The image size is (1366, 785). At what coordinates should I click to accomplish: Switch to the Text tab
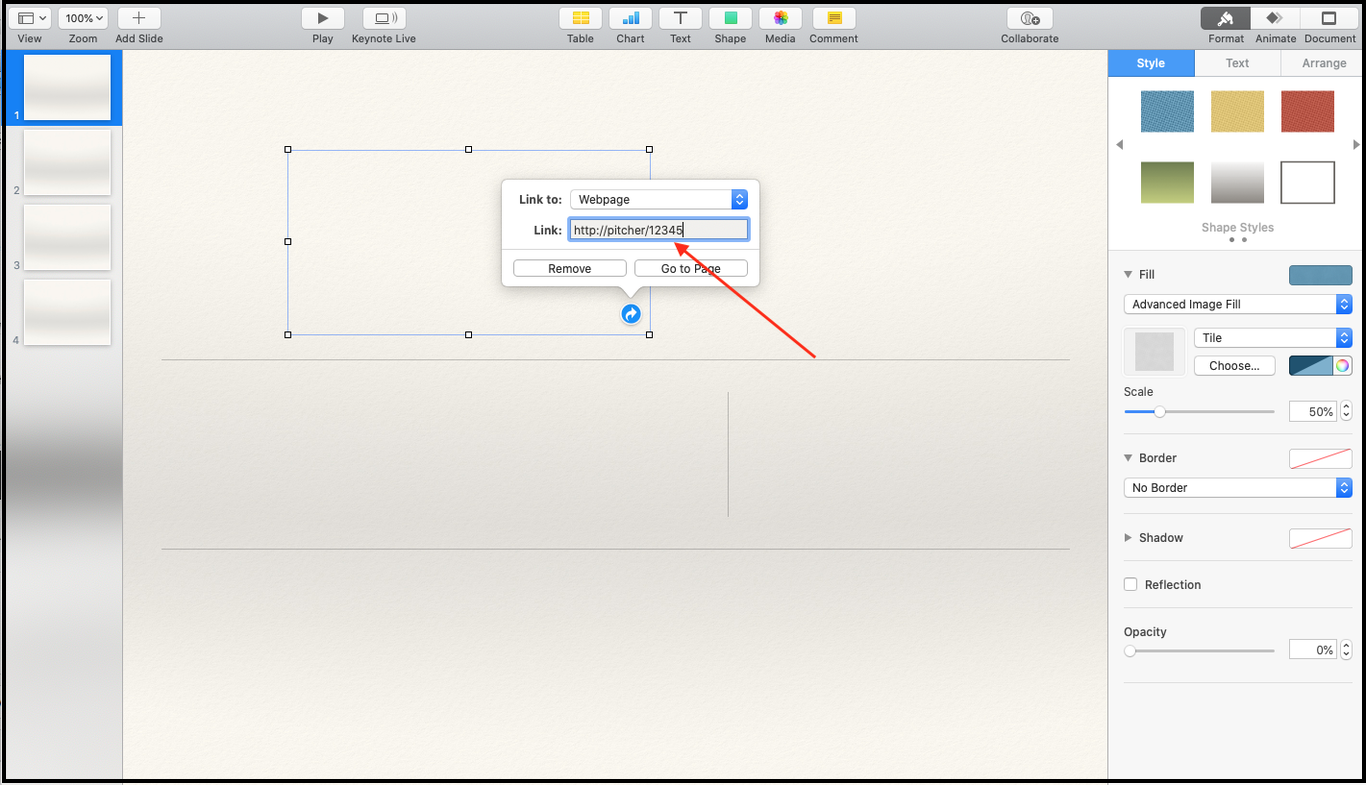pyautogui.click(x=1237, y=63)
